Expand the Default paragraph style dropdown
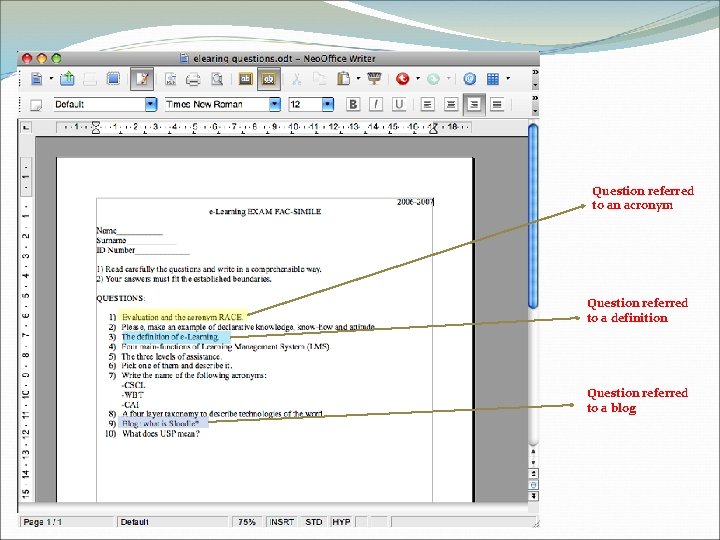Screen dimensions: 720x540 [x=151, y=104]
